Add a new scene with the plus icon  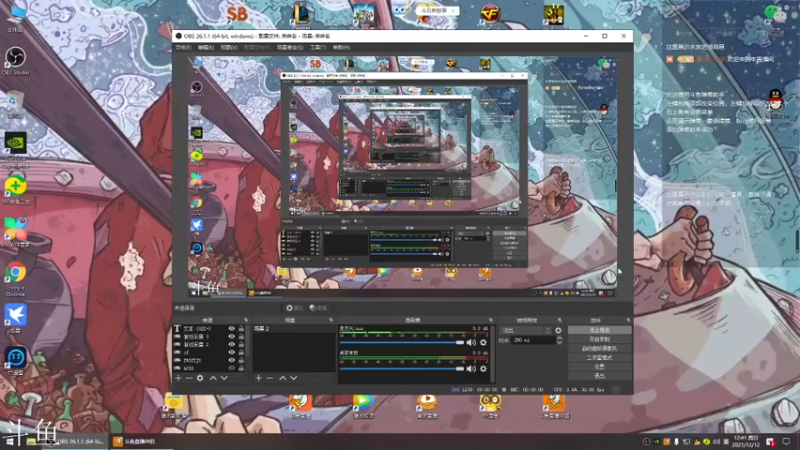pyautogui.click(x=259, y=378)
